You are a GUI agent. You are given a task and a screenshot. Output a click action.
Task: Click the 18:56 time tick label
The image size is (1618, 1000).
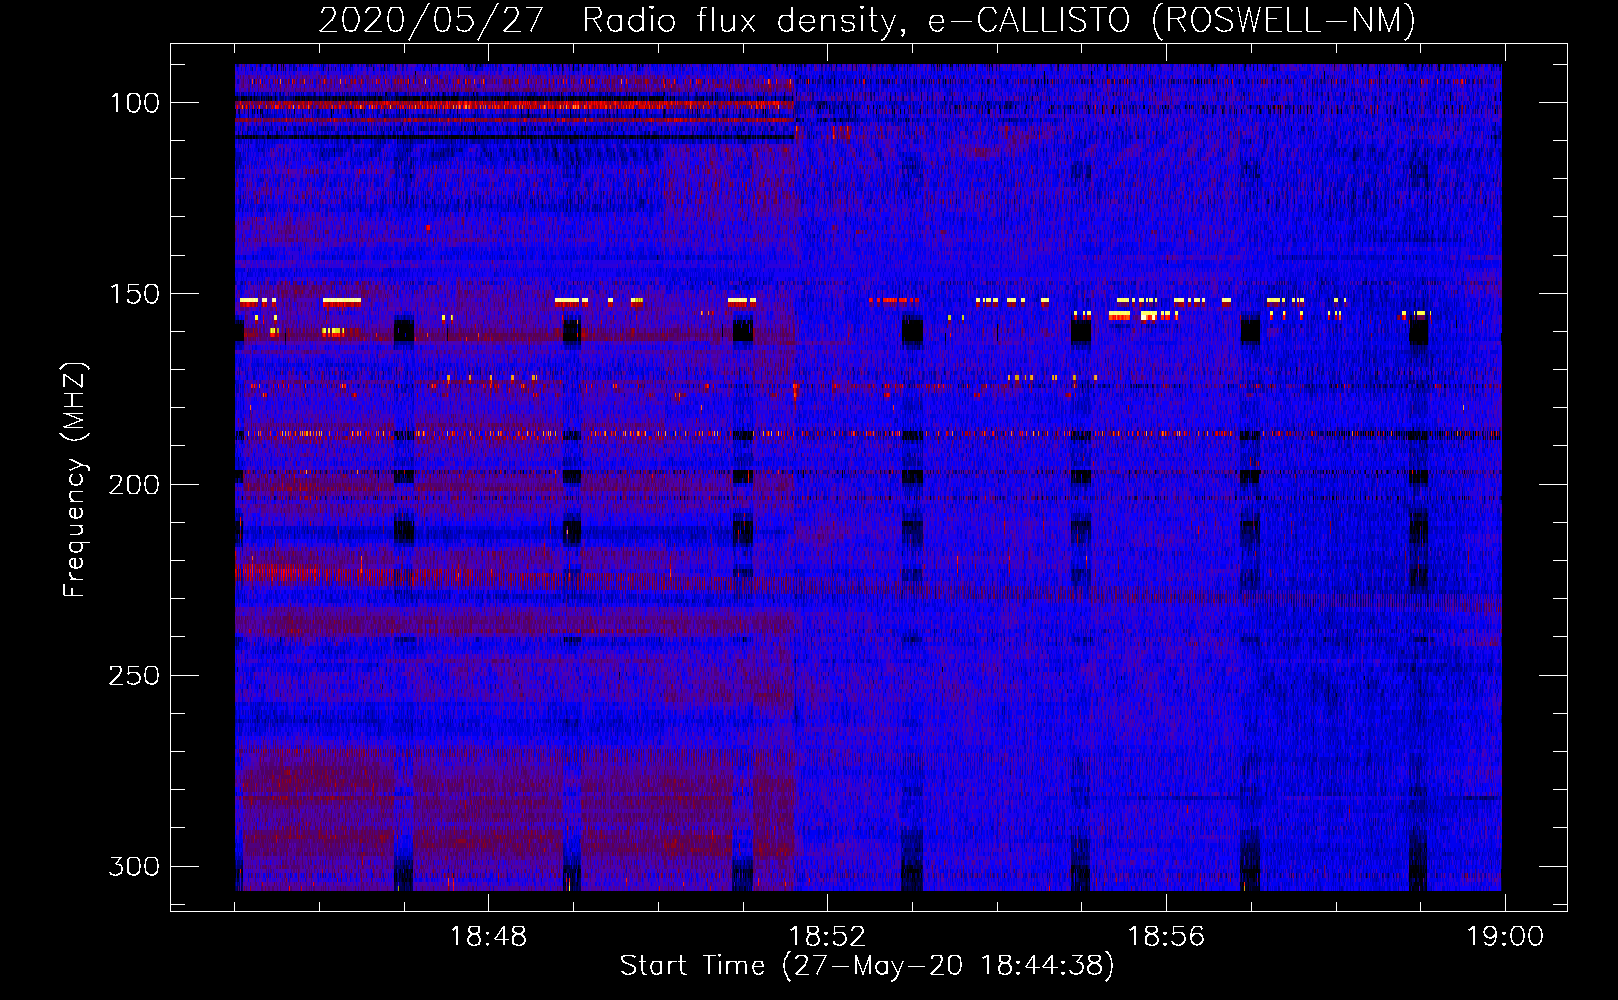click(1166, 937)
